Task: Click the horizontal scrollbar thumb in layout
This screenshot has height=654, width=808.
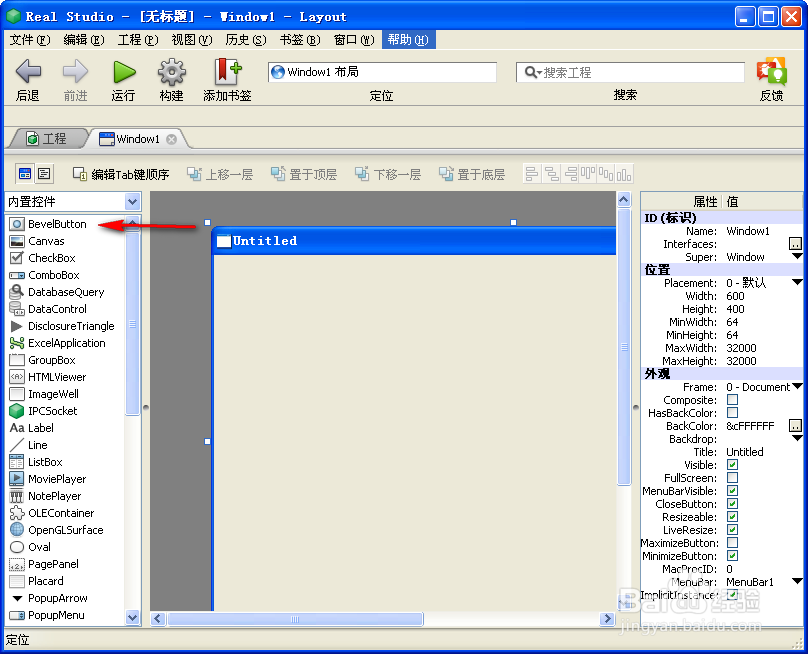Action: [x=295, y=619]
